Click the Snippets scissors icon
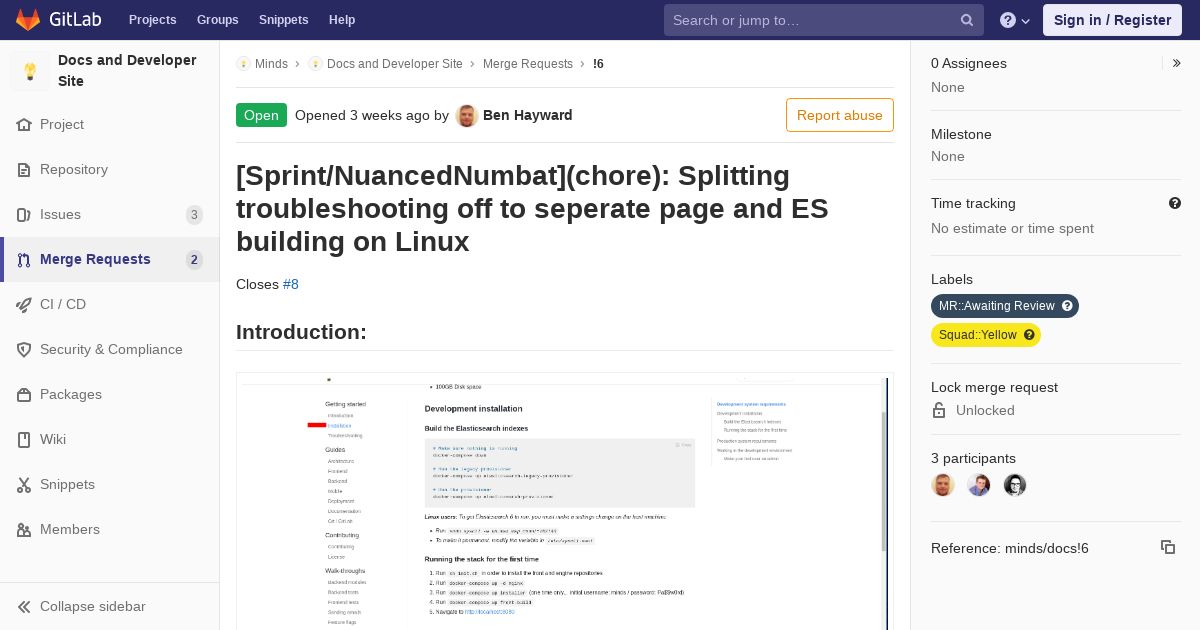The height and width of the screenshot is (630, 1200). point(24,485)
